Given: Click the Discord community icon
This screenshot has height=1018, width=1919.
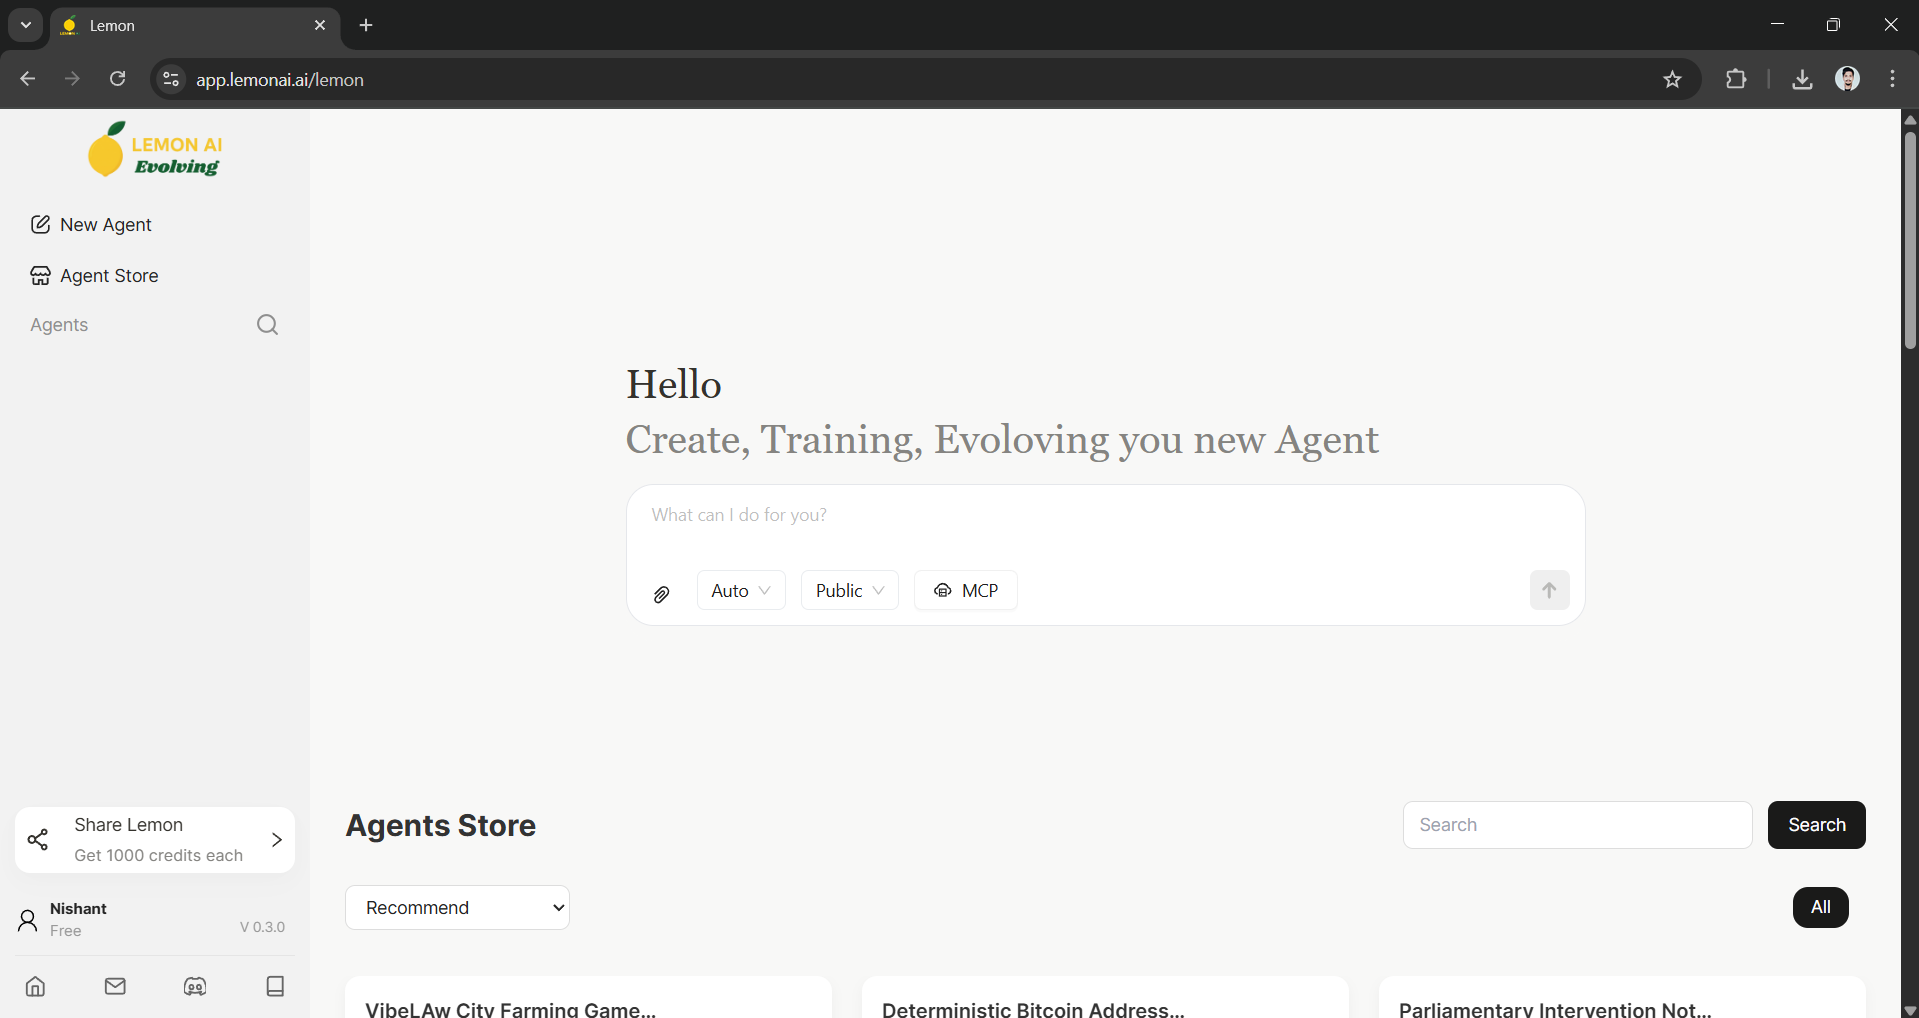Looking at the screenshot, I should click(x=194, y=987).
